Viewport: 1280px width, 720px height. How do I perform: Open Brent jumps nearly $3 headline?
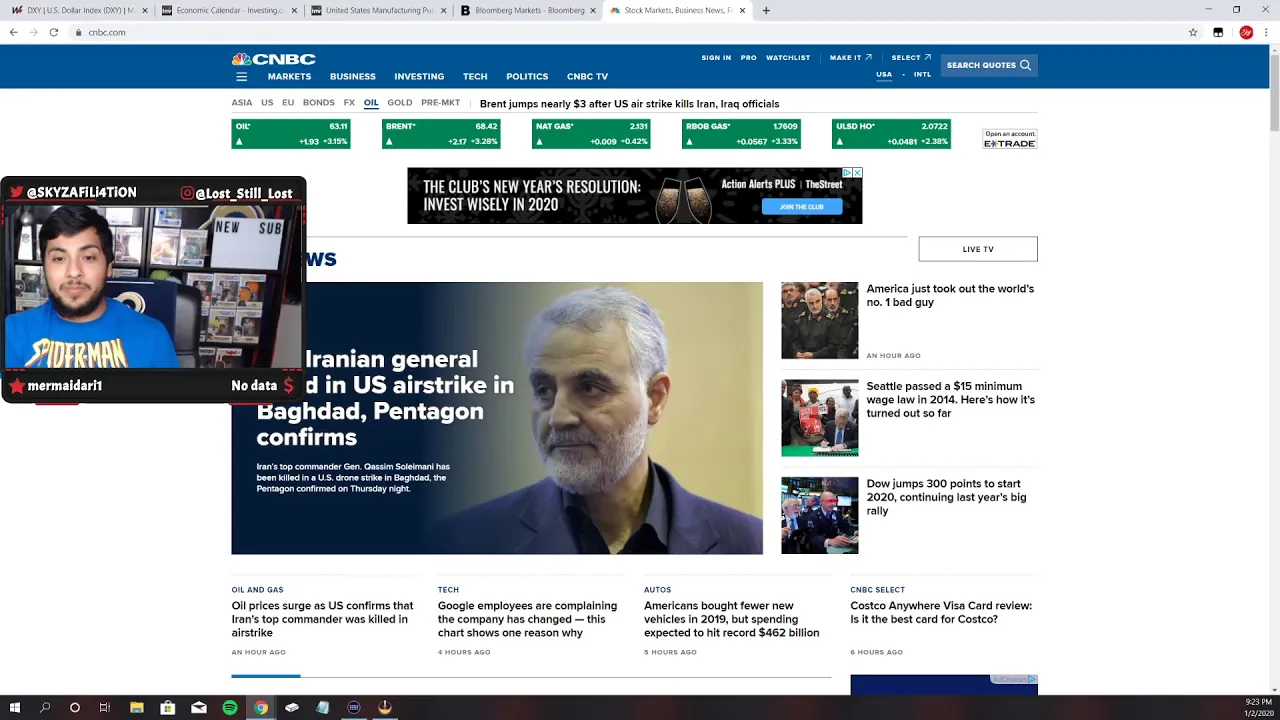pos(629,104)
